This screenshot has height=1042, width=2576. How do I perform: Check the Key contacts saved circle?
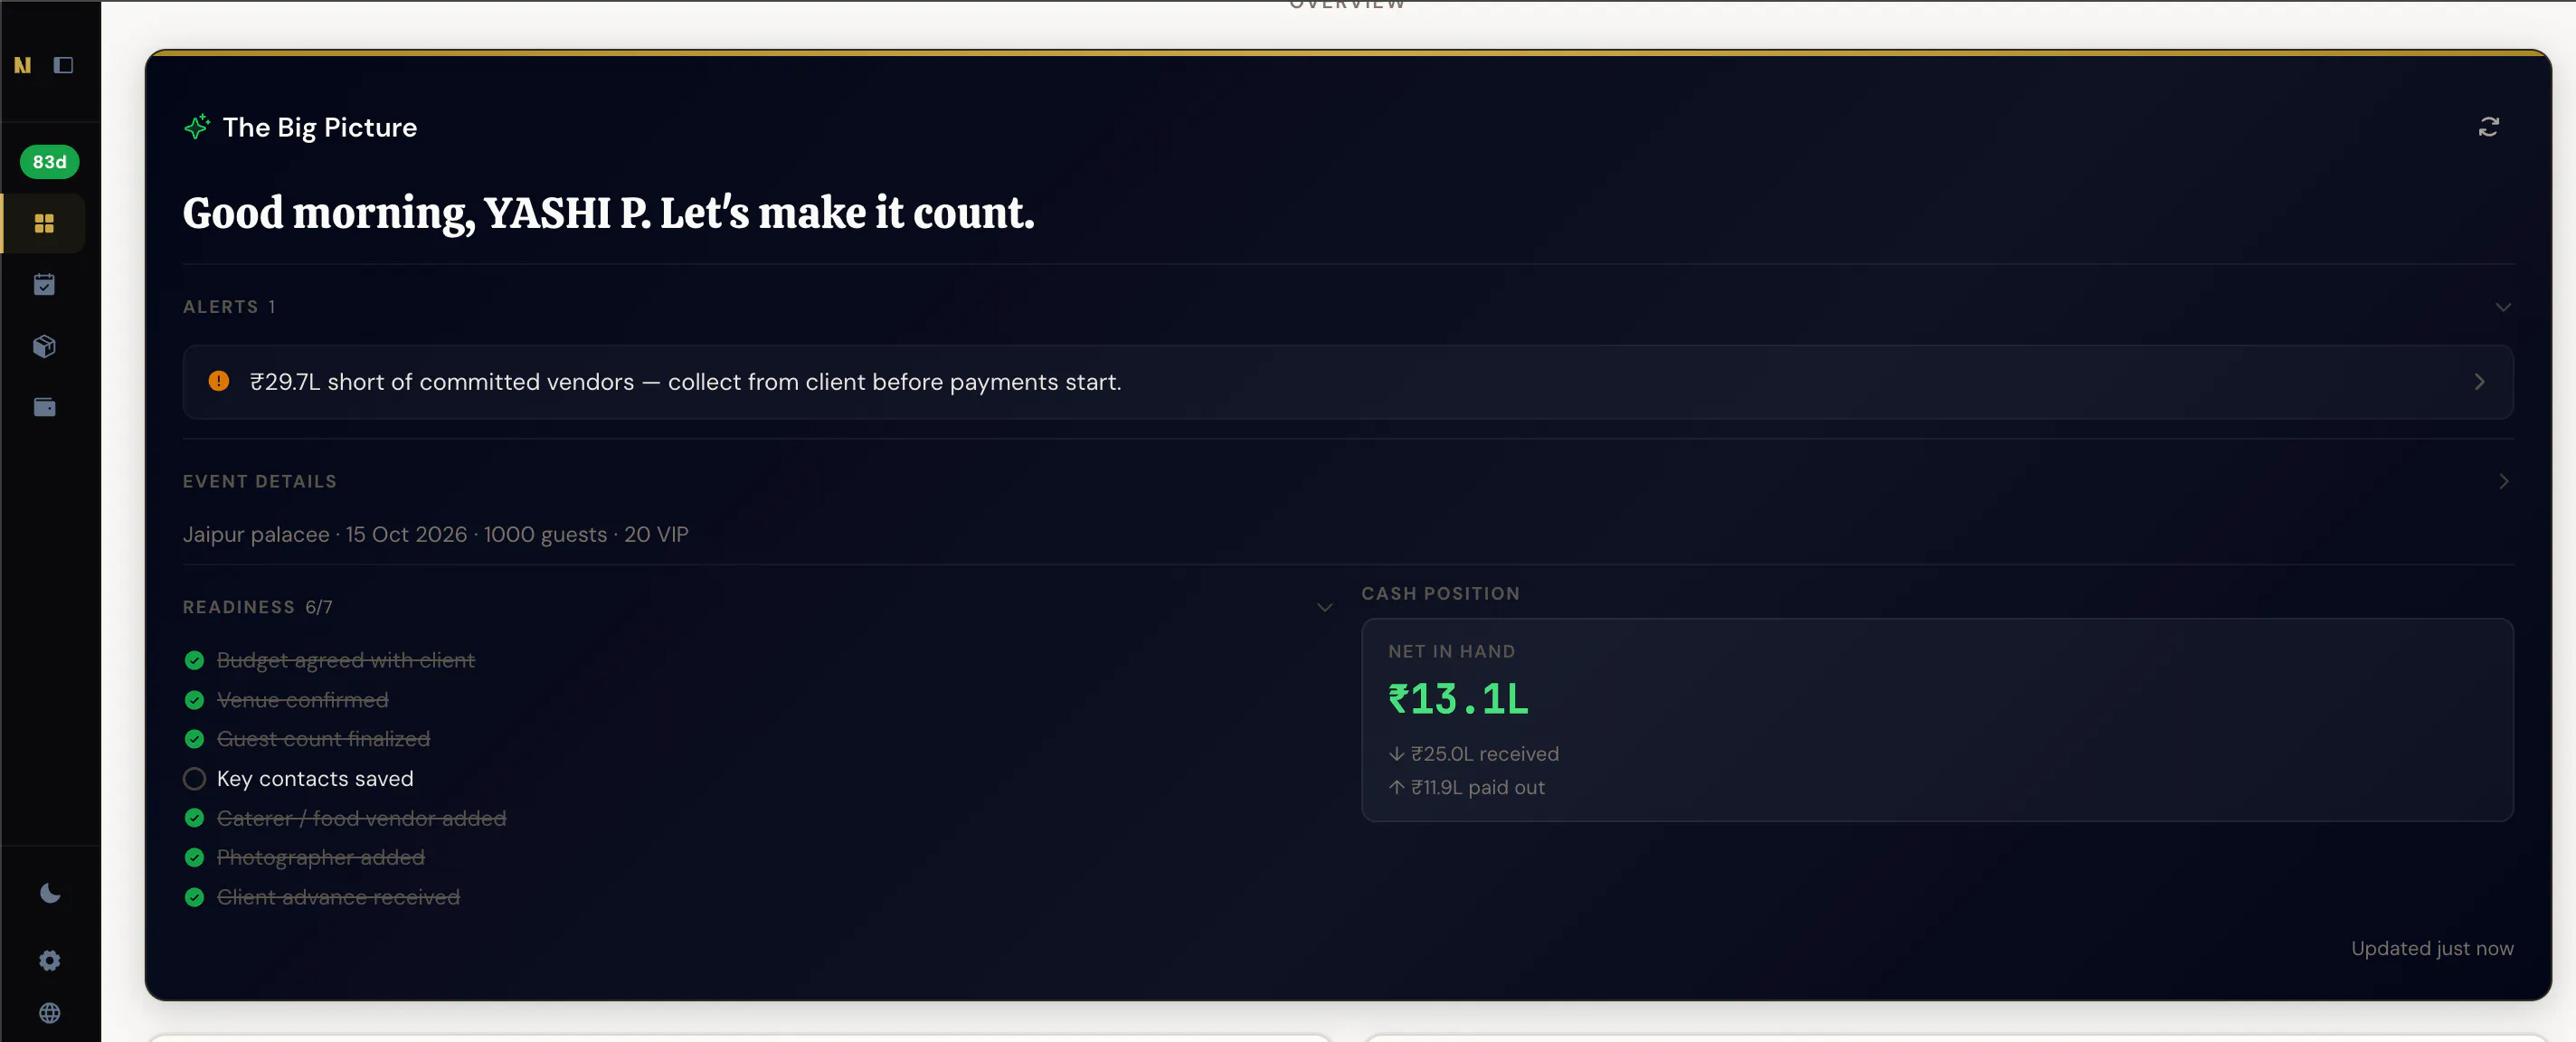click(x=194, y=778)
